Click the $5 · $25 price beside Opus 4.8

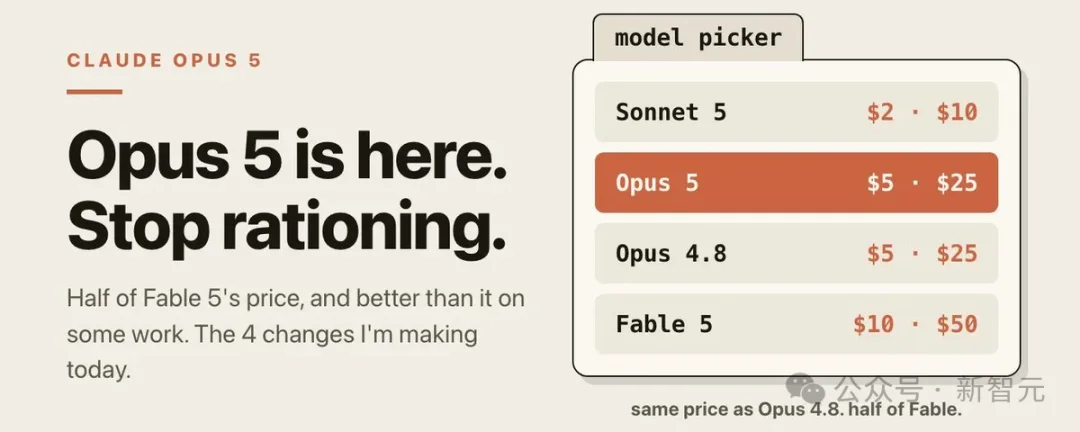point(922,254)
